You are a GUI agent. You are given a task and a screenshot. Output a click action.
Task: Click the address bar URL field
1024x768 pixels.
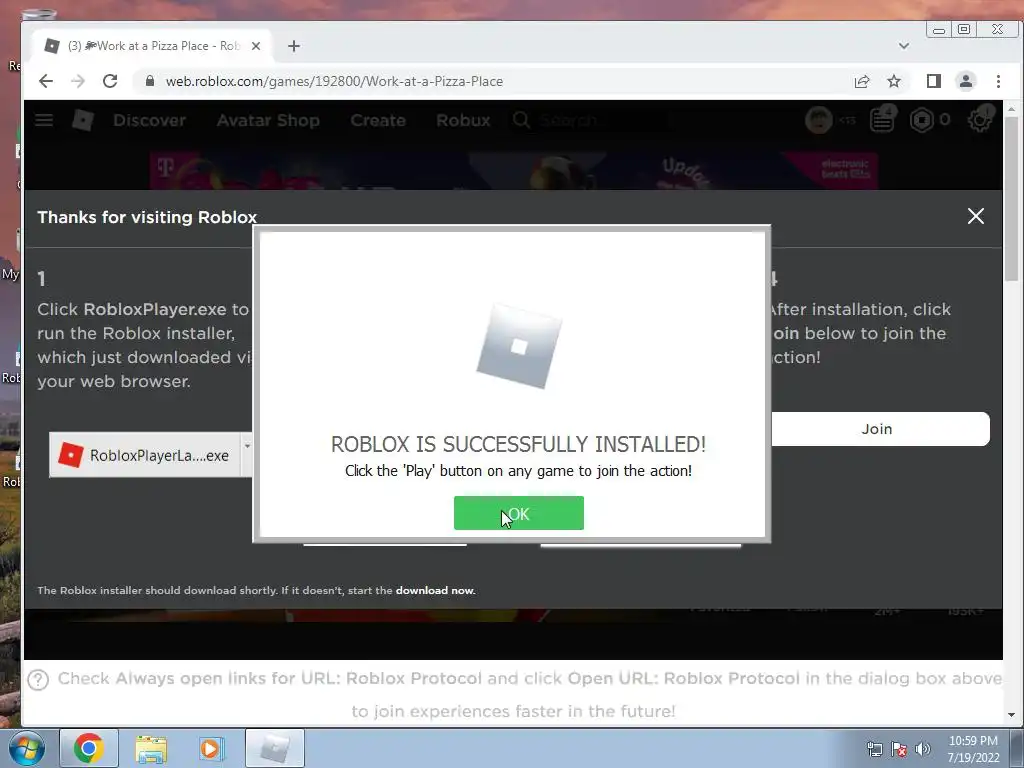pos(490,81)
